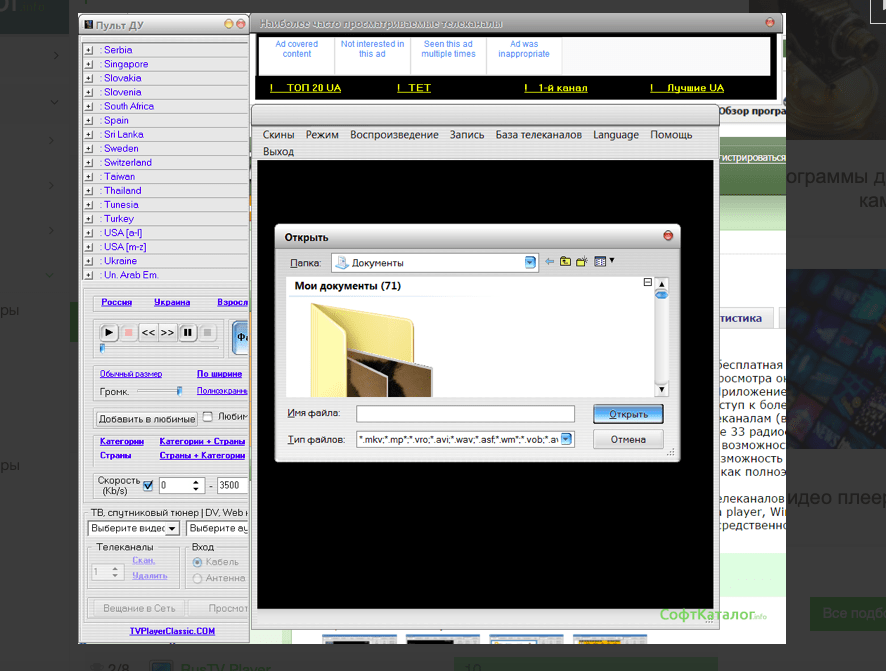The width and height of the screenshot is (886, 671).
Task: Click the Страны + Категории link
Action: (202, 455)
